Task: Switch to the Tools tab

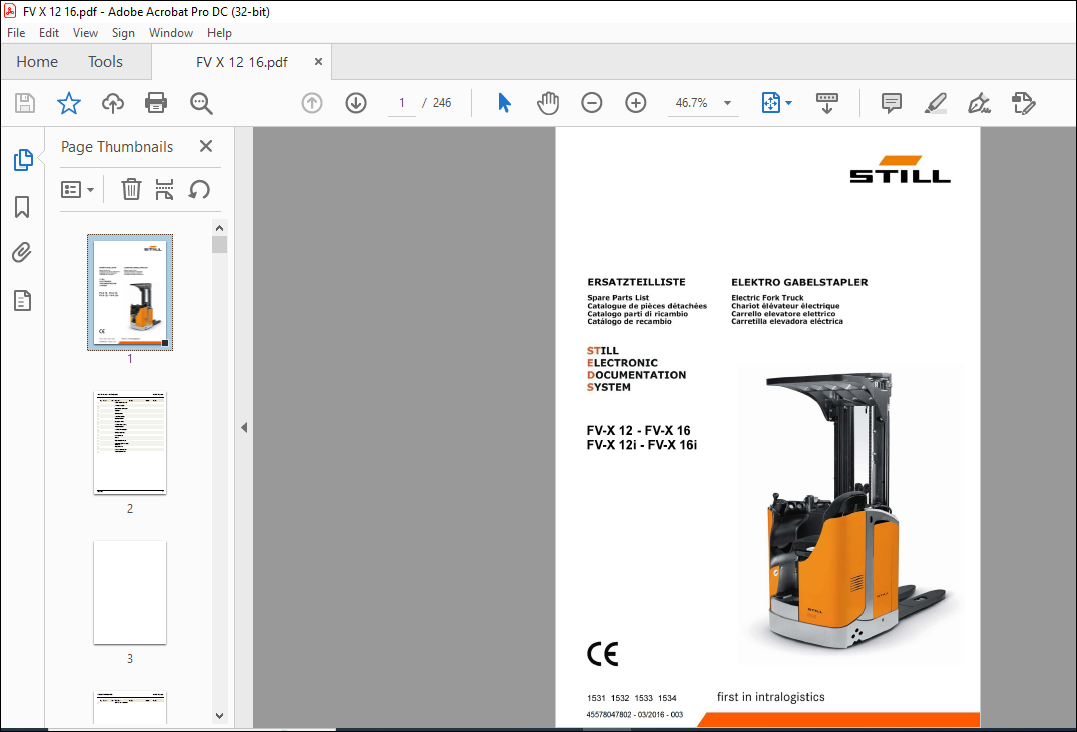Action: click(x=105, y=62)
